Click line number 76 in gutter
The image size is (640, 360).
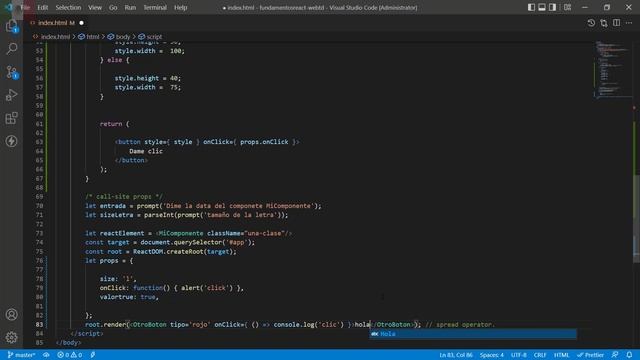(39, 260)
